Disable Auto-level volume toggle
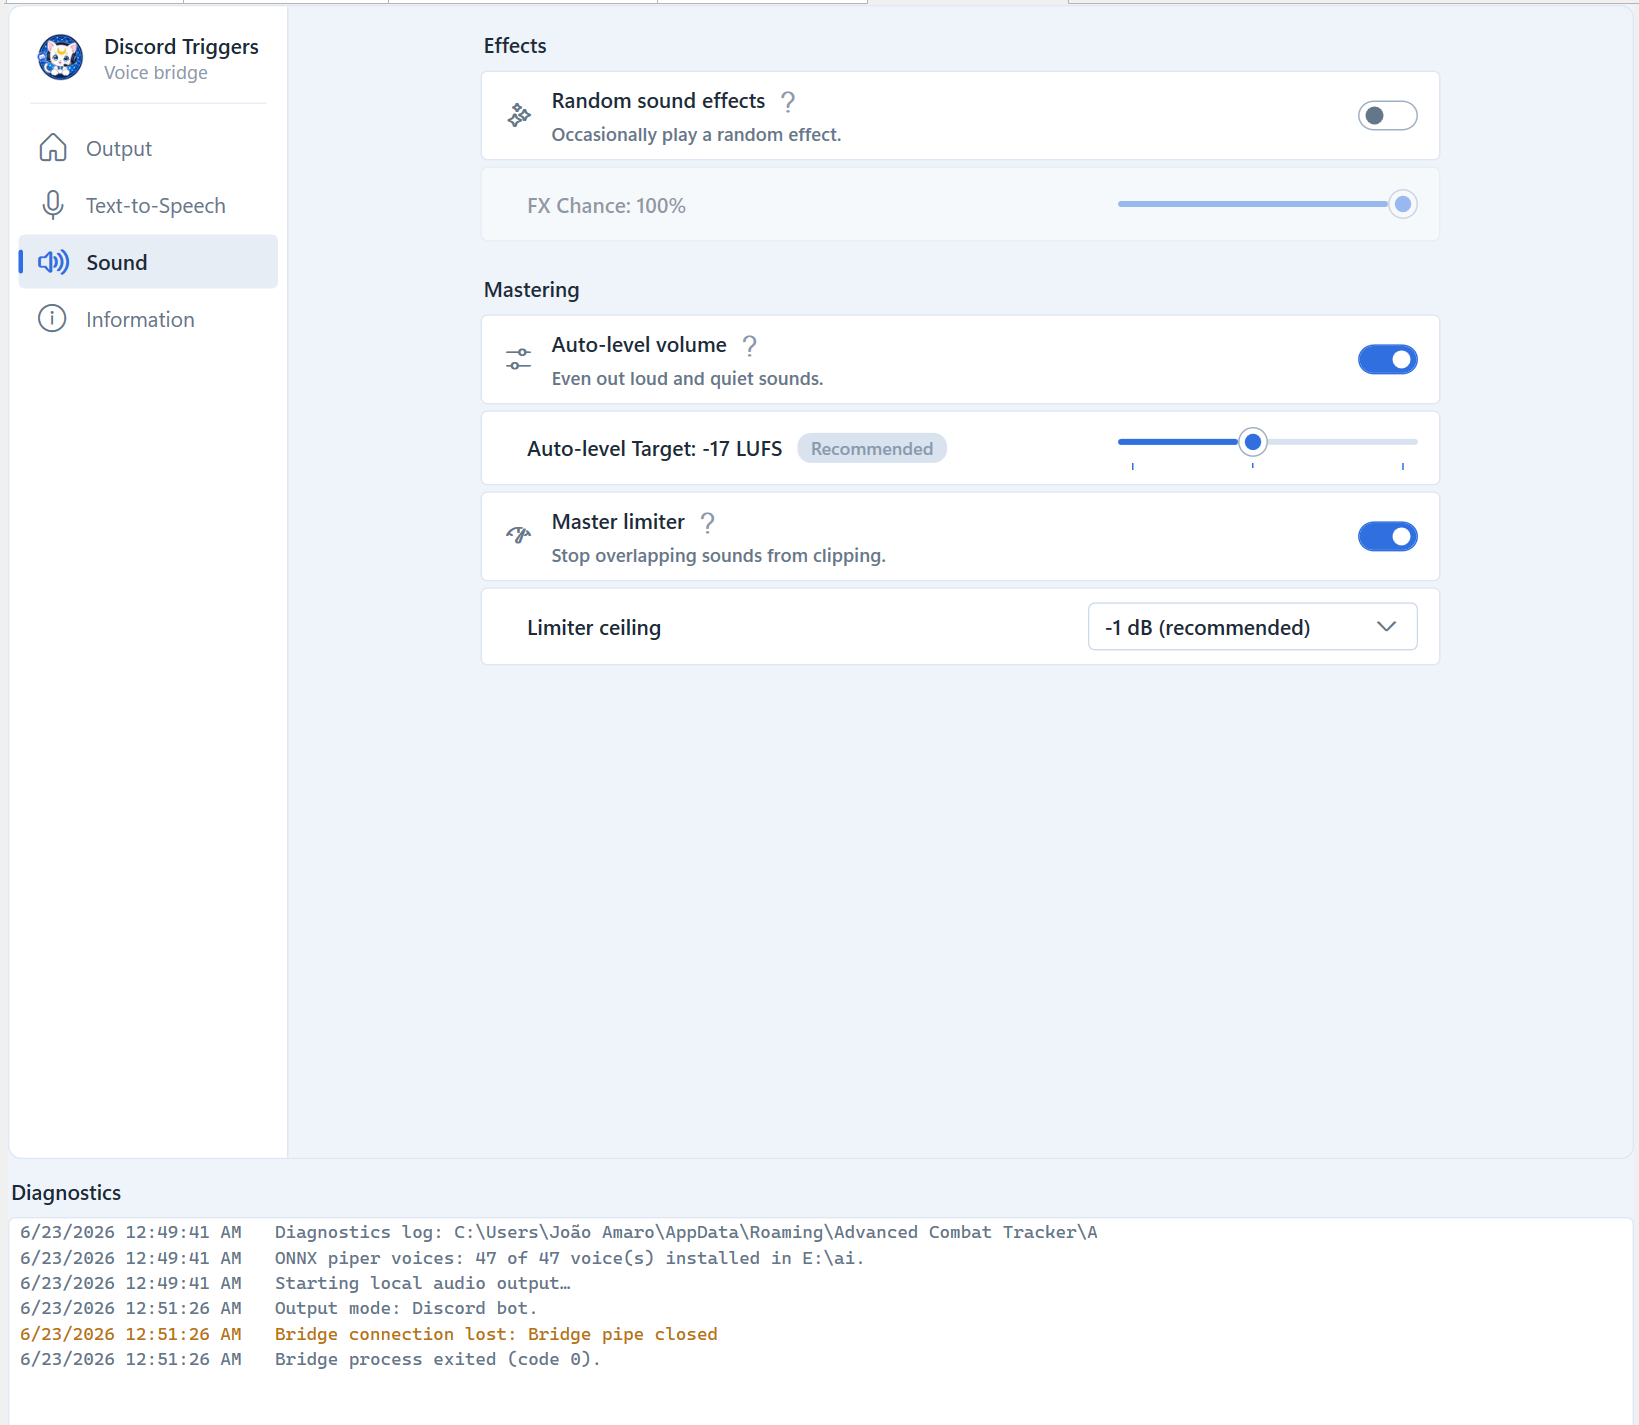Image resolution: width=1639 pixels, height=1425 pixels. (1387, 359)
